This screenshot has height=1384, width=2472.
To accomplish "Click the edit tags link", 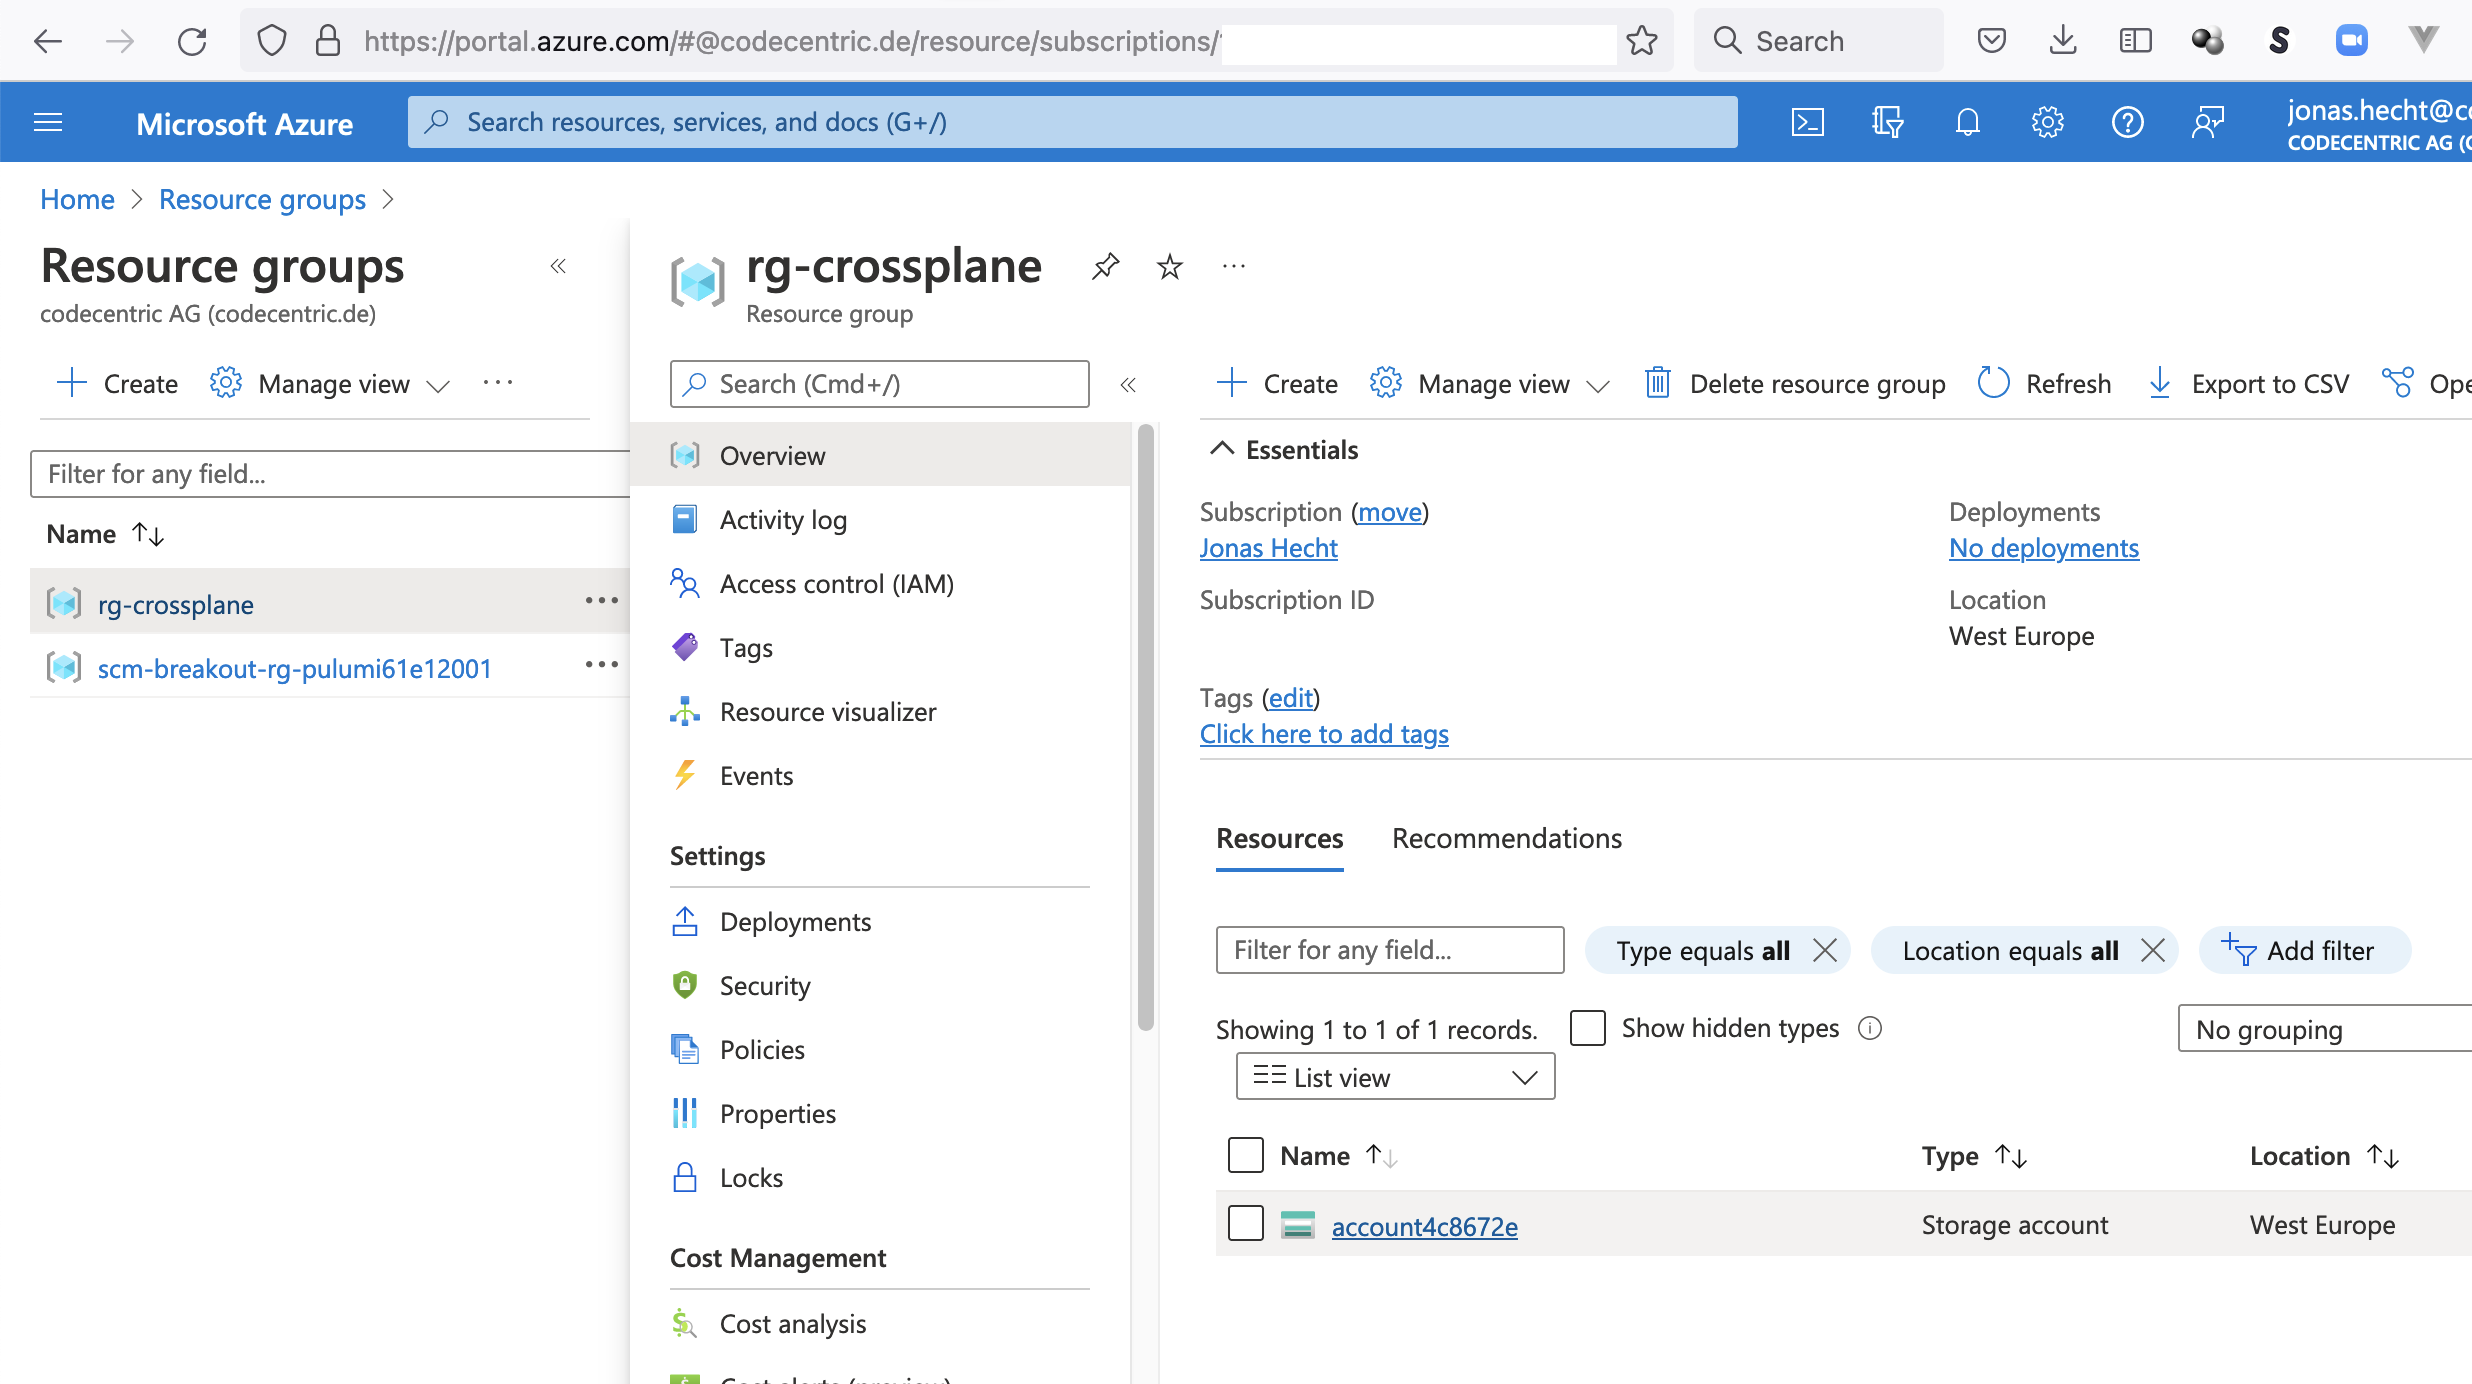I will [x=1285, y=698].
